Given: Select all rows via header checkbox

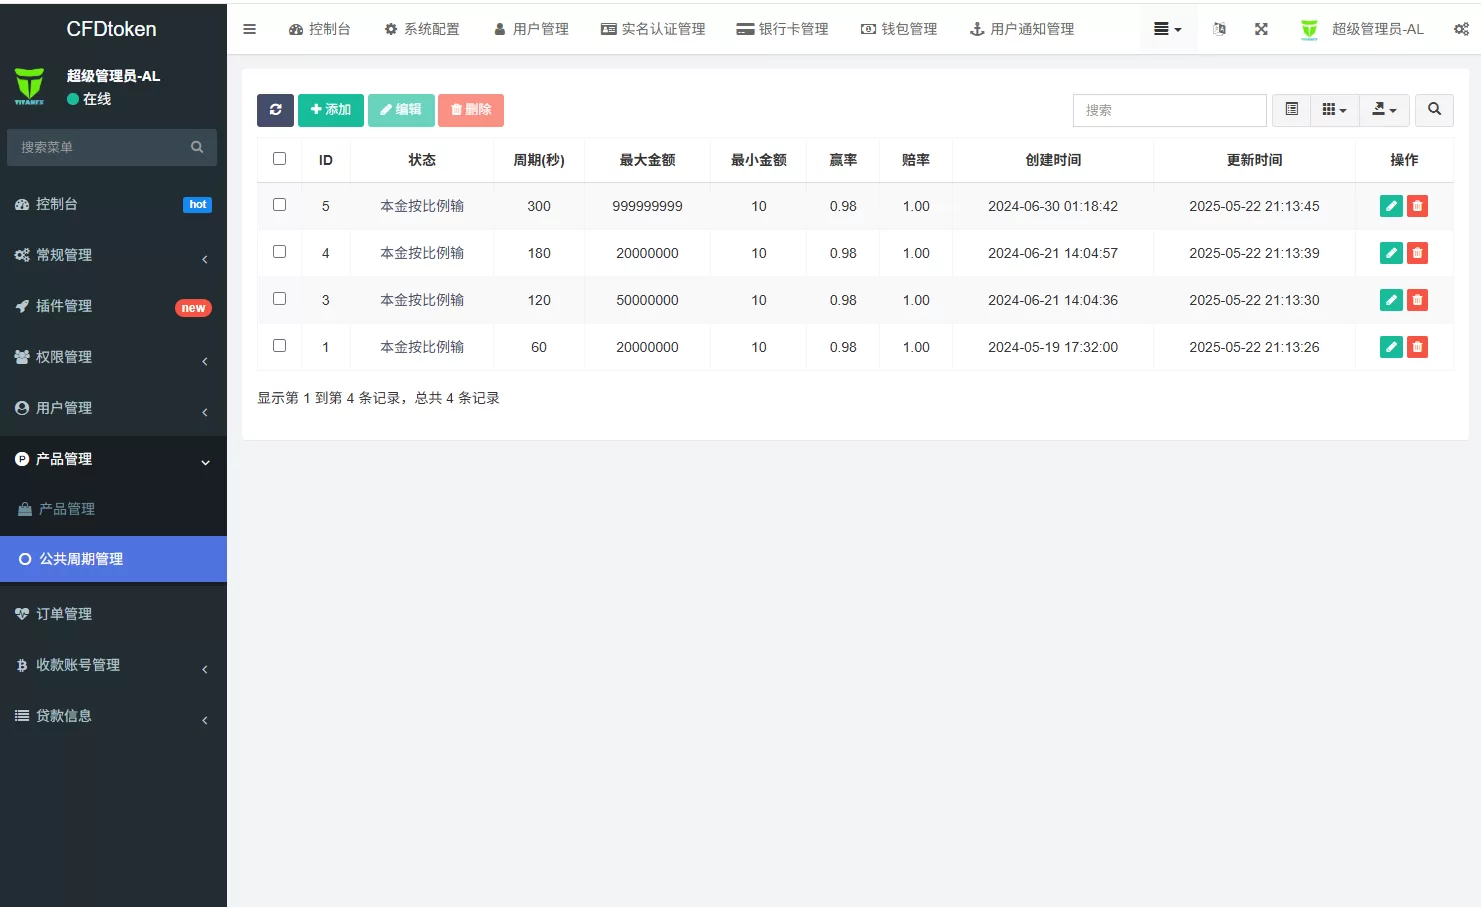Looking at the screenshot, I should pyautogui.click(x=279, y=157).
